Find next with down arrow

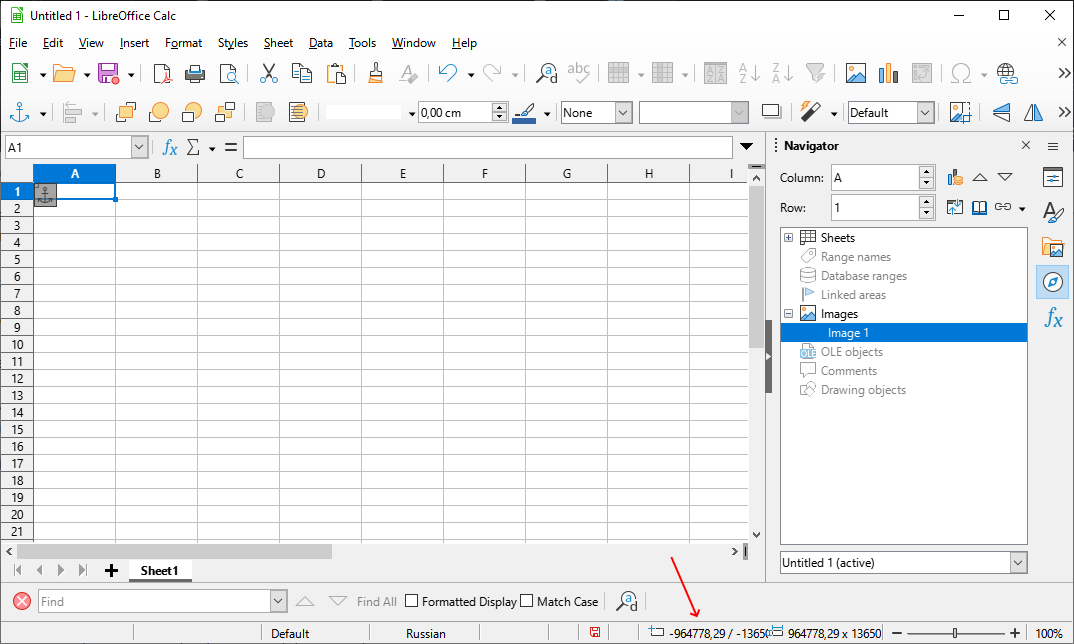[338, 601]
